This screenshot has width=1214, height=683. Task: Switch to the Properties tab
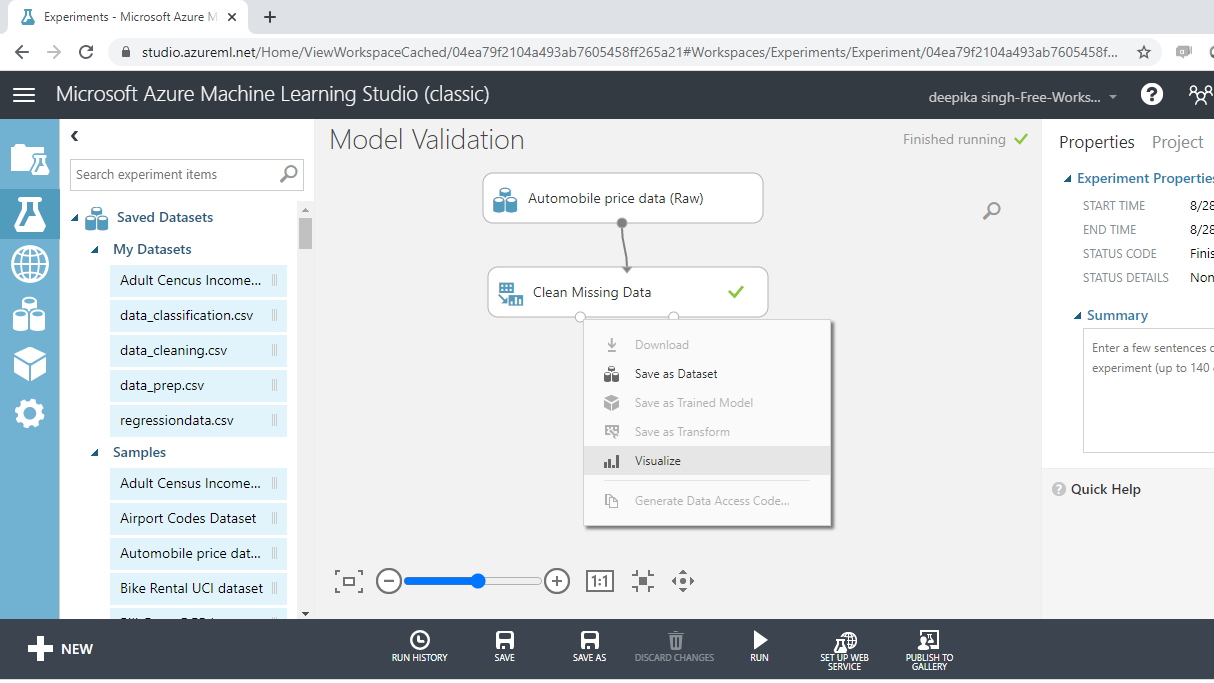click(1097, 142)
